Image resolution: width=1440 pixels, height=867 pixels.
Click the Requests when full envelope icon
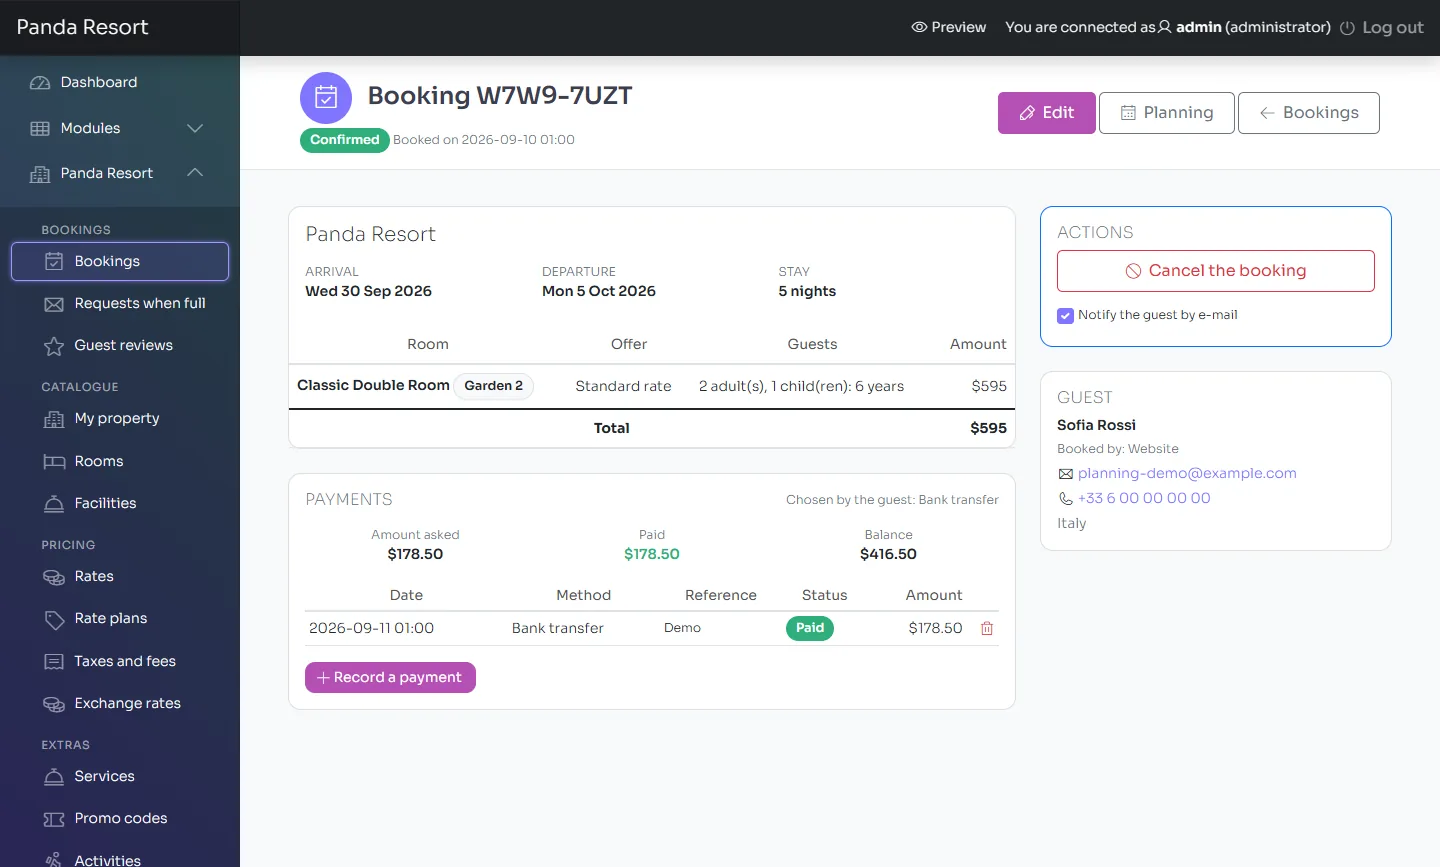[x=54, y=304]
